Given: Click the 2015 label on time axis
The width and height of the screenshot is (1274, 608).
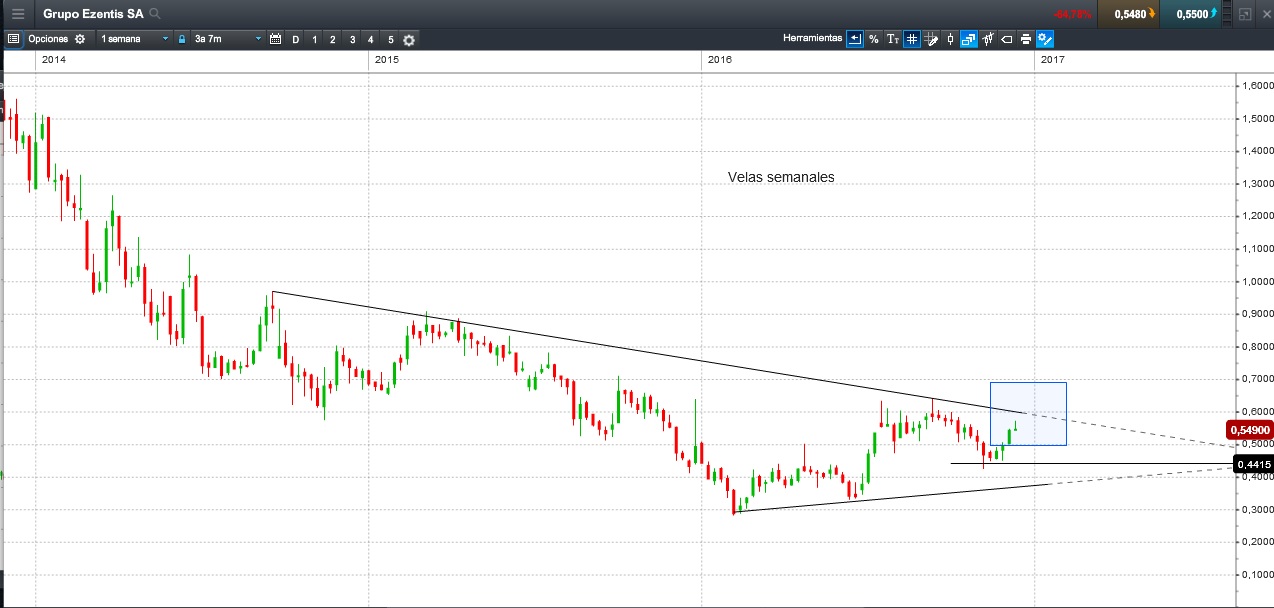Looking at the screenshot, I should 387,60.
